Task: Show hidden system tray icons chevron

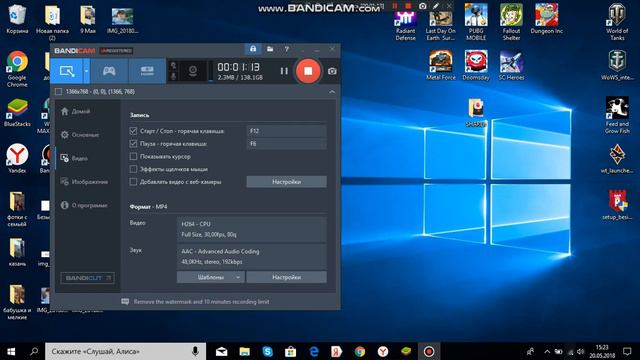Action: coord(547,351)
